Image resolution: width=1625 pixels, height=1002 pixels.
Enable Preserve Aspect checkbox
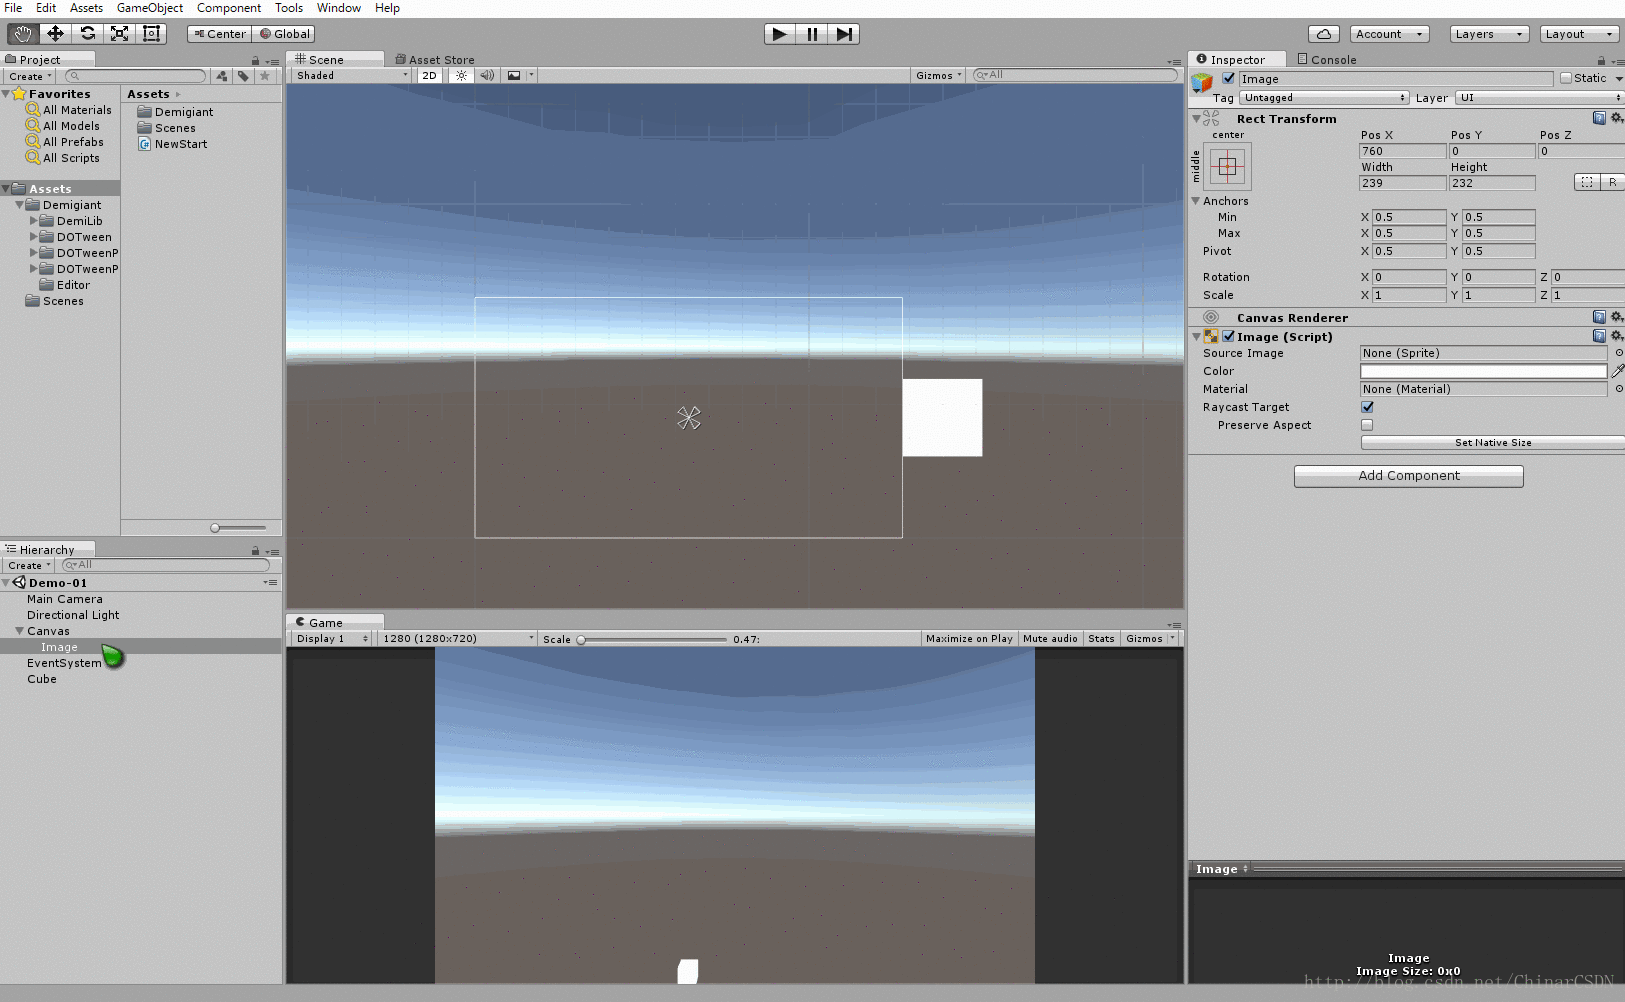coord(1367,425)
